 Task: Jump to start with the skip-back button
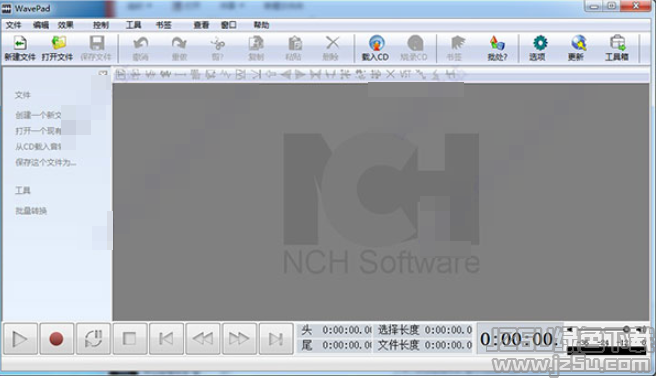click(166, 339)
